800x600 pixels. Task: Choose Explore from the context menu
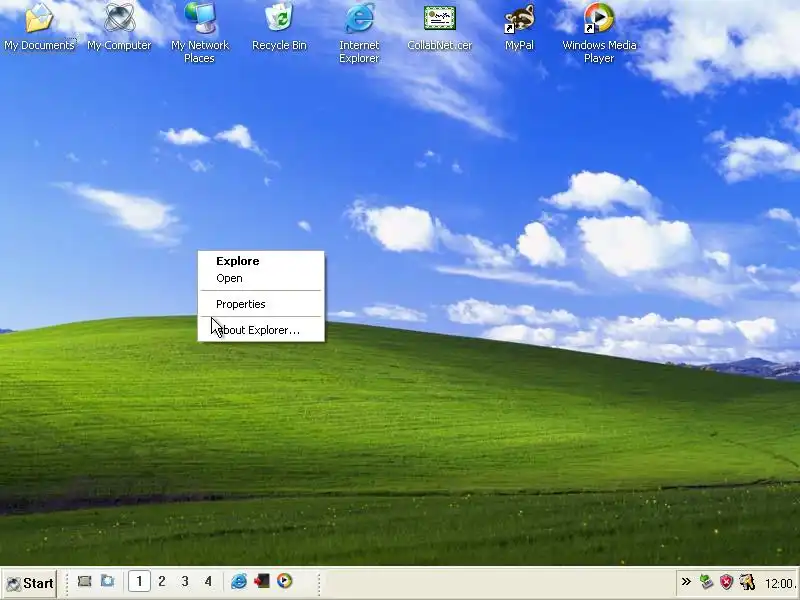point(261,261)
